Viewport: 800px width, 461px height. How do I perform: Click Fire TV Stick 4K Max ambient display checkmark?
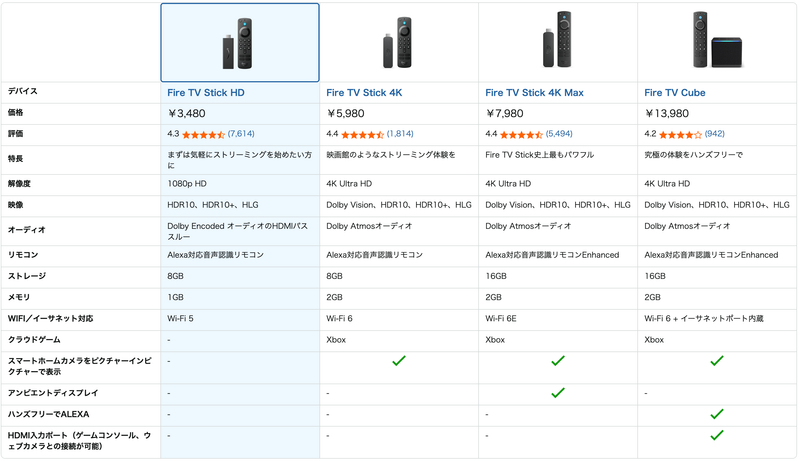pyautogui.click(x=558, y=392)
